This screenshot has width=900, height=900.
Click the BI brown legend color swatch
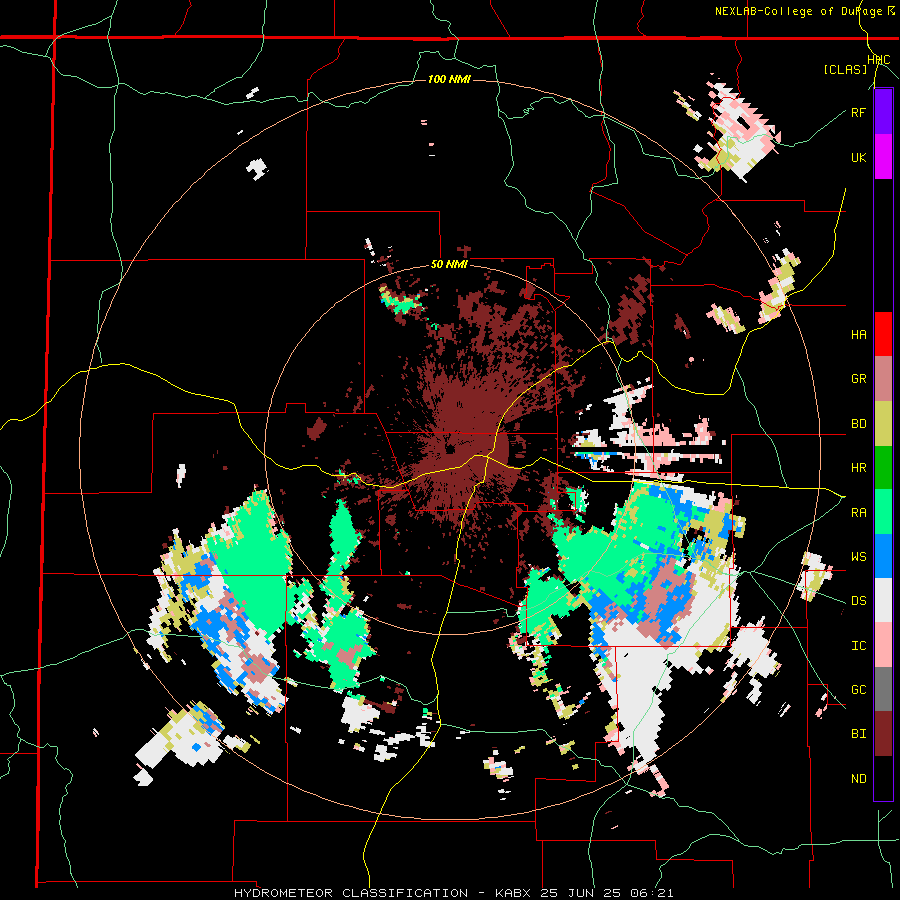[x=883, y=734]
